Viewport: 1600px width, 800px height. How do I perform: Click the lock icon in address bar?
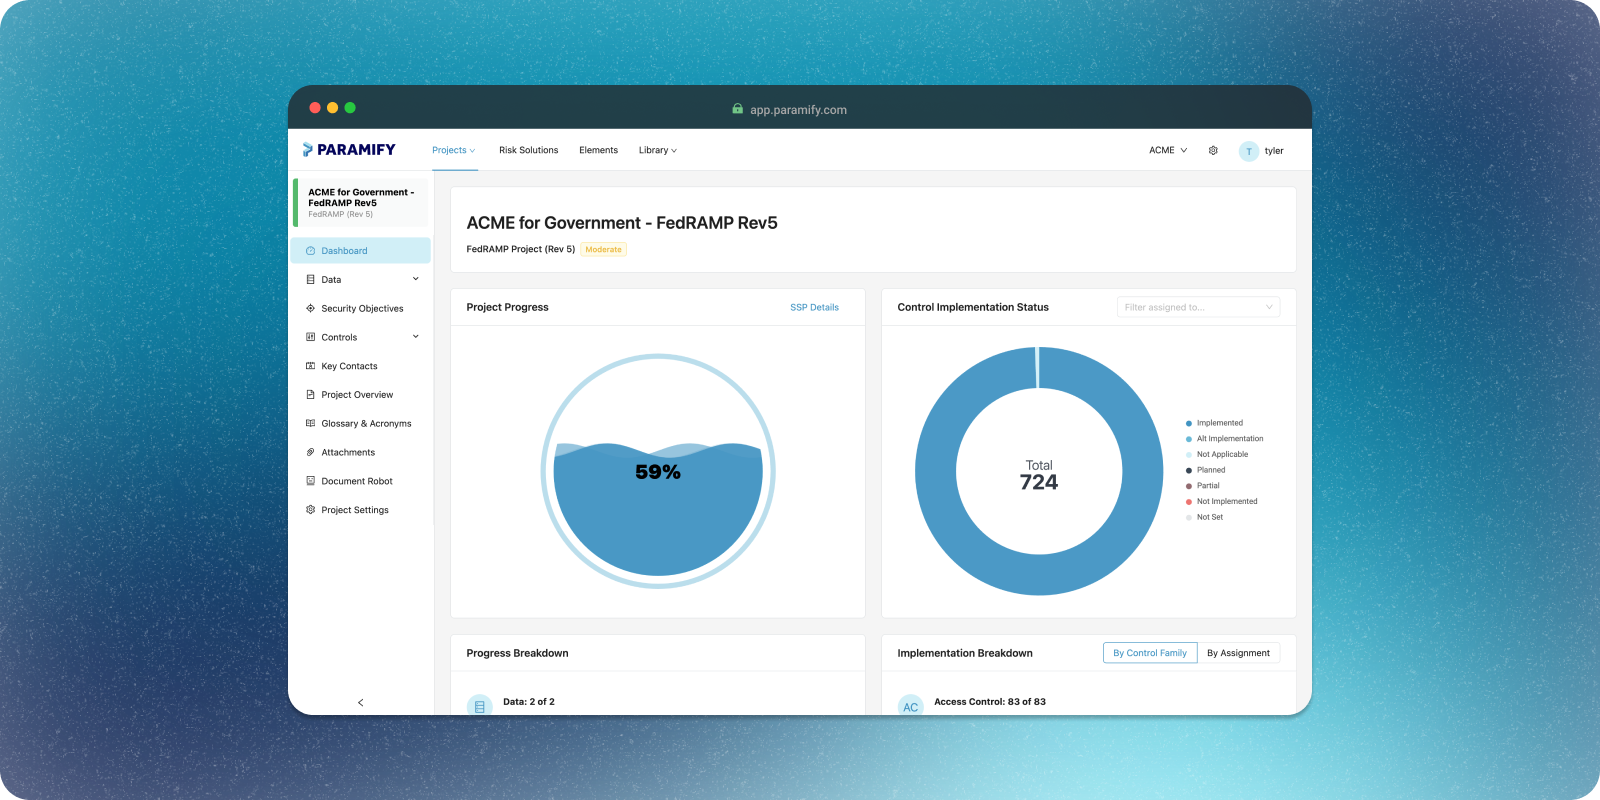(x=738, y=110)
